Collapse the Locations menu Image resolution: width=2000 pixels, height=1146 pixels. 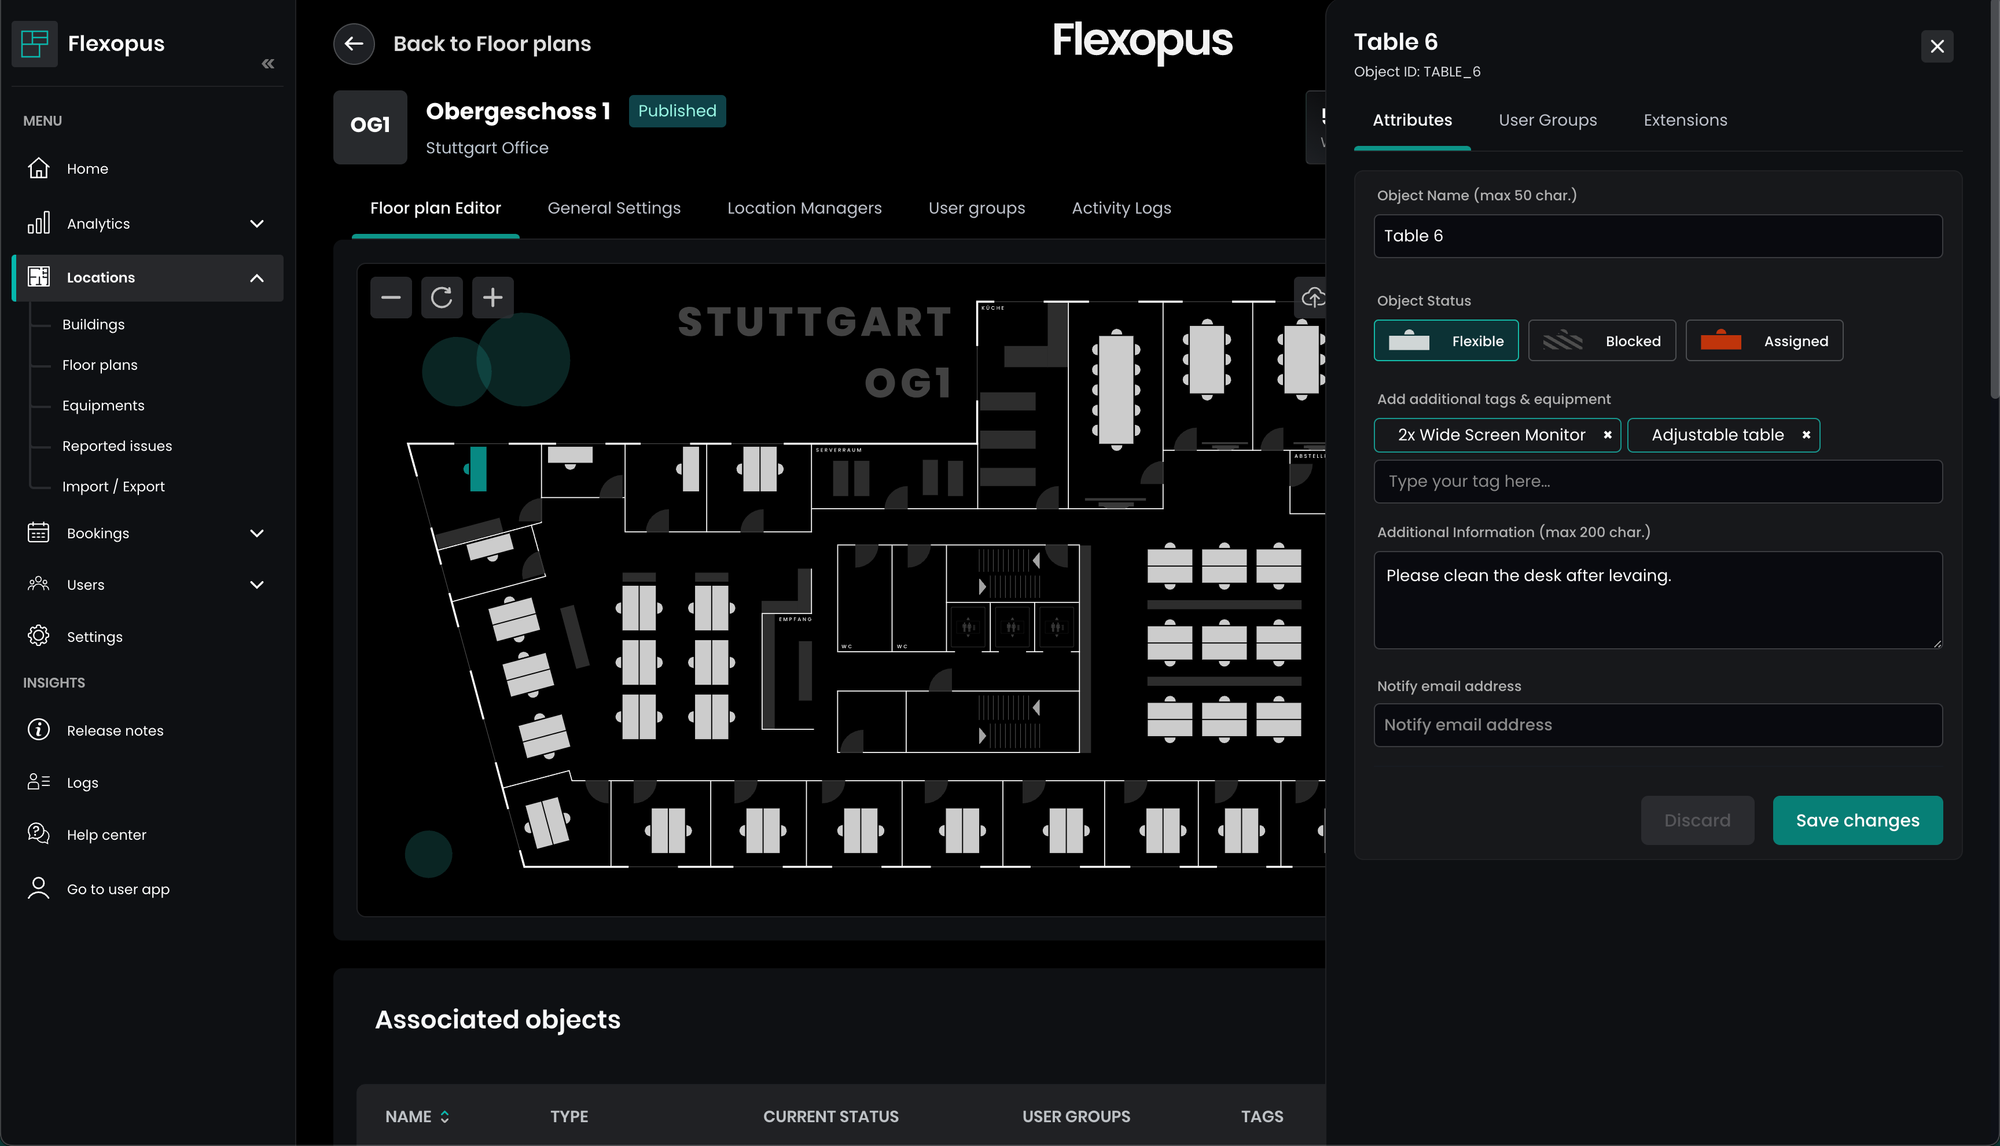click(256, 278)
